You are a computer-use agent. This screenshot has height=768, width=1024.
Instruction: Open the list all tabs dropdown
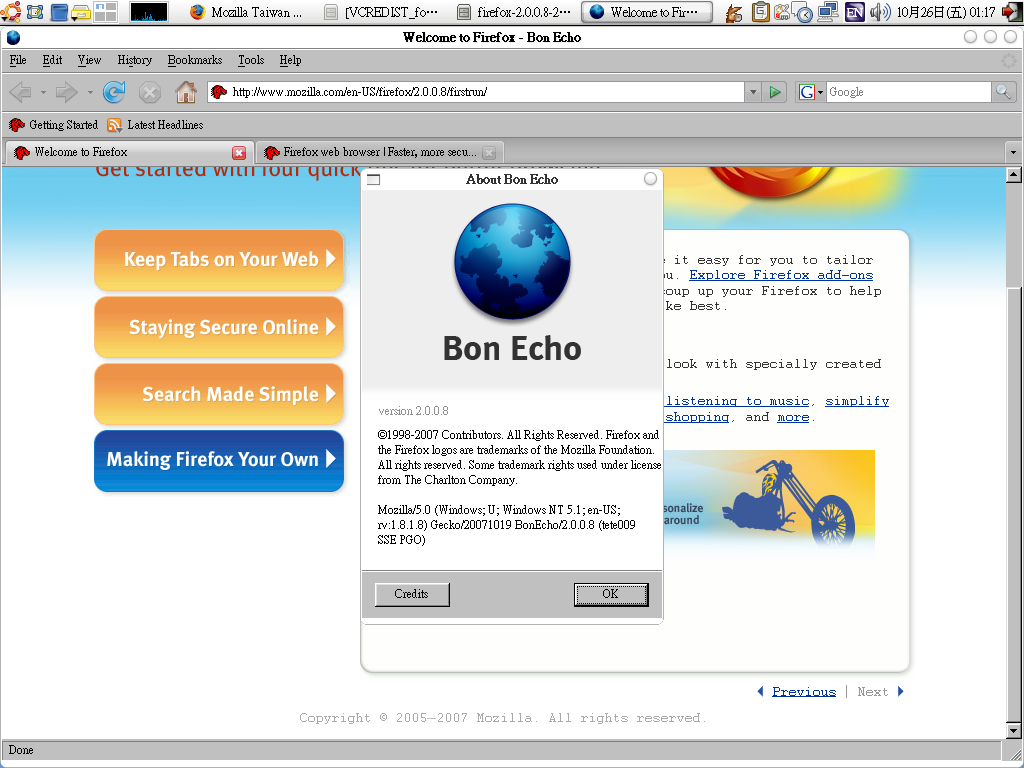[1013, 152]
